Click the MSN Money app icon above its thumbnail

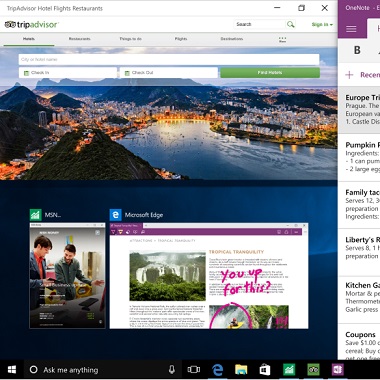click(36, 215)
